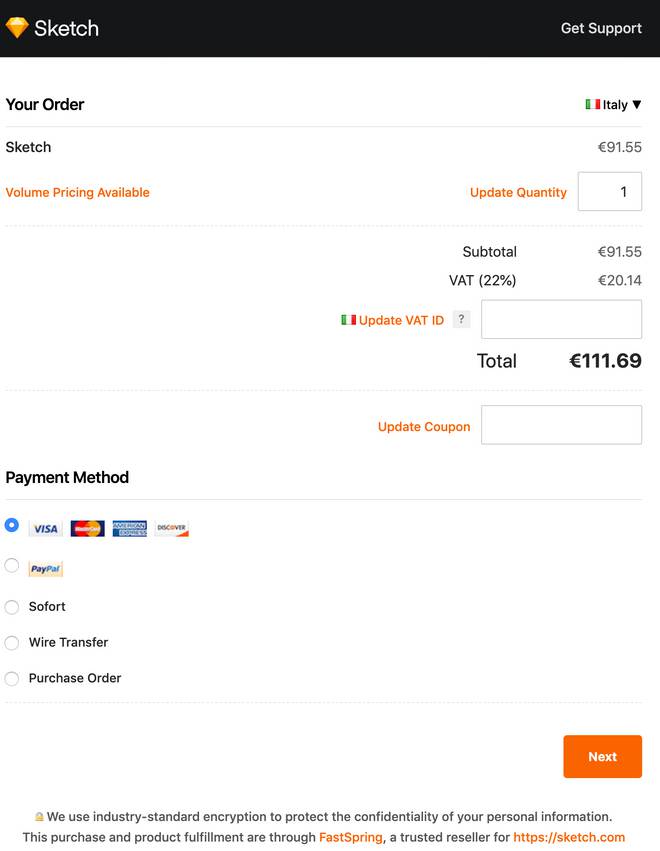The width and height of the screenshot is (660, 851).
Task: Select Sofort as payment method
Action: 12,607
